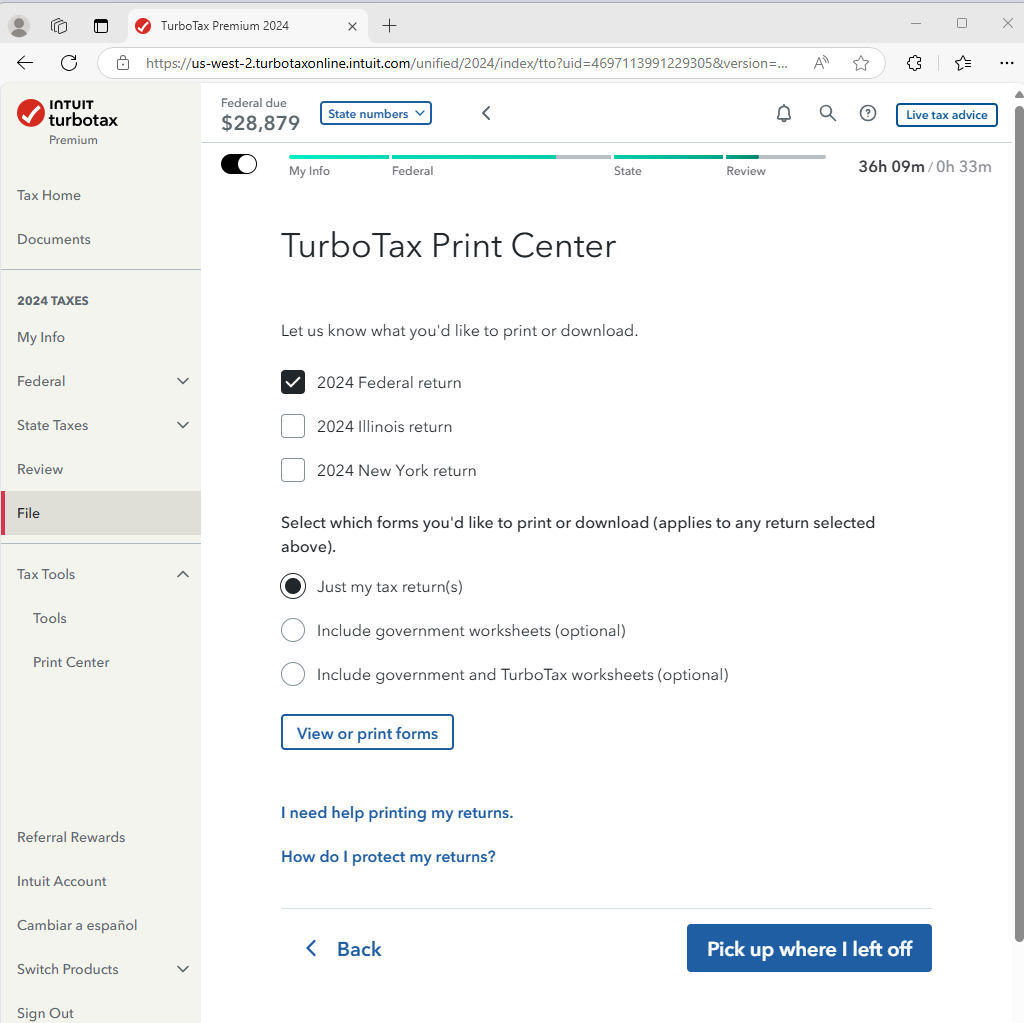Screen dimensions: 1024x1023
Task: Click Live tax advice button
Action: (x=946, y=114)
